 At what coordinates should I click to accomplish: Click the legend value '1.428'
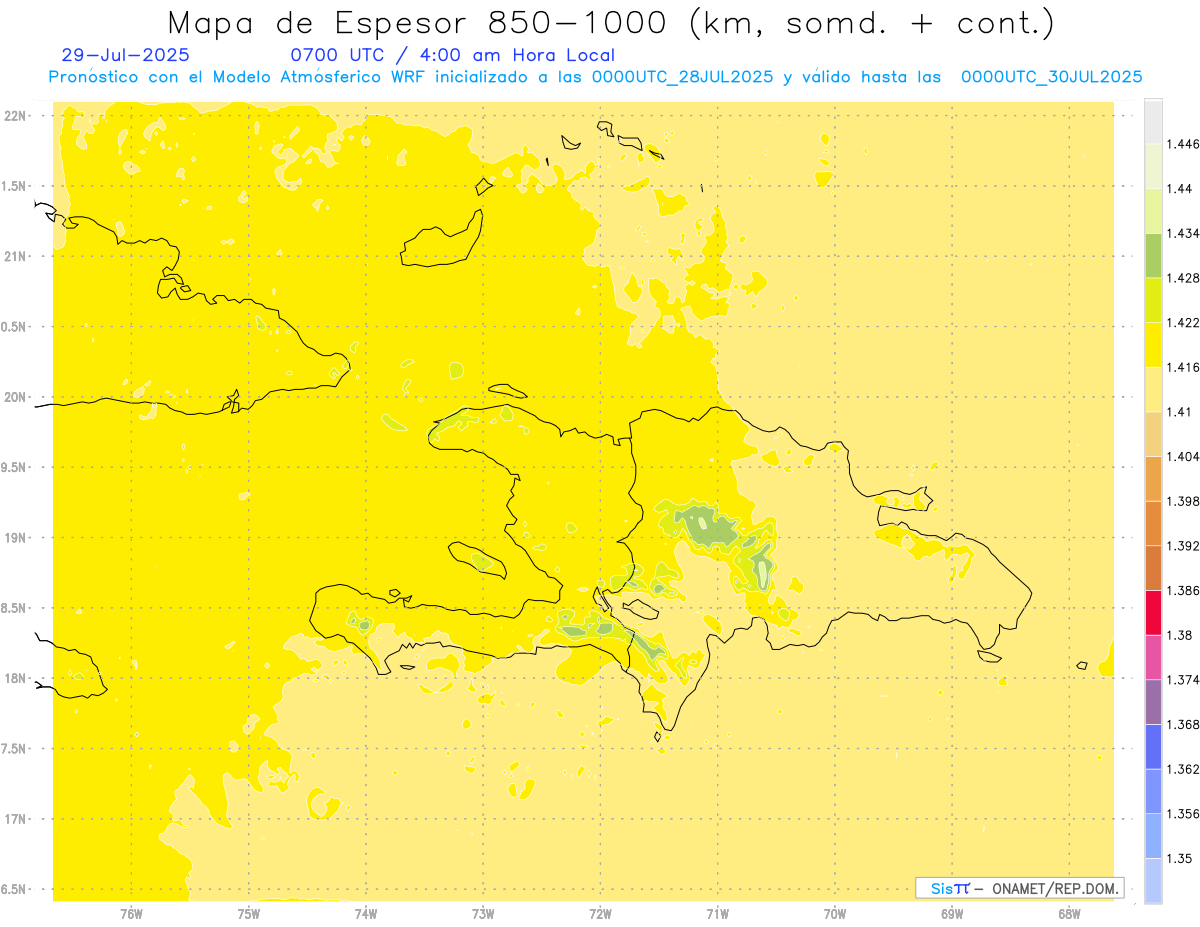1183,278
